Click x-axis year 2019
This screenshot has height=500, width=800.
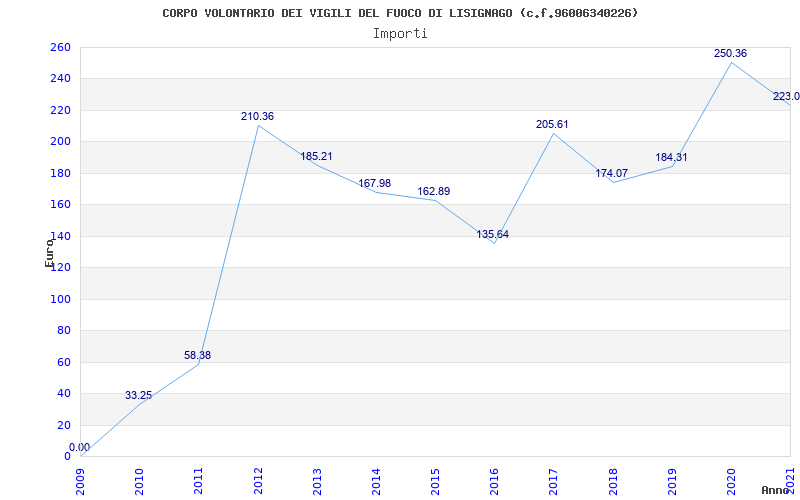(672, 481)
